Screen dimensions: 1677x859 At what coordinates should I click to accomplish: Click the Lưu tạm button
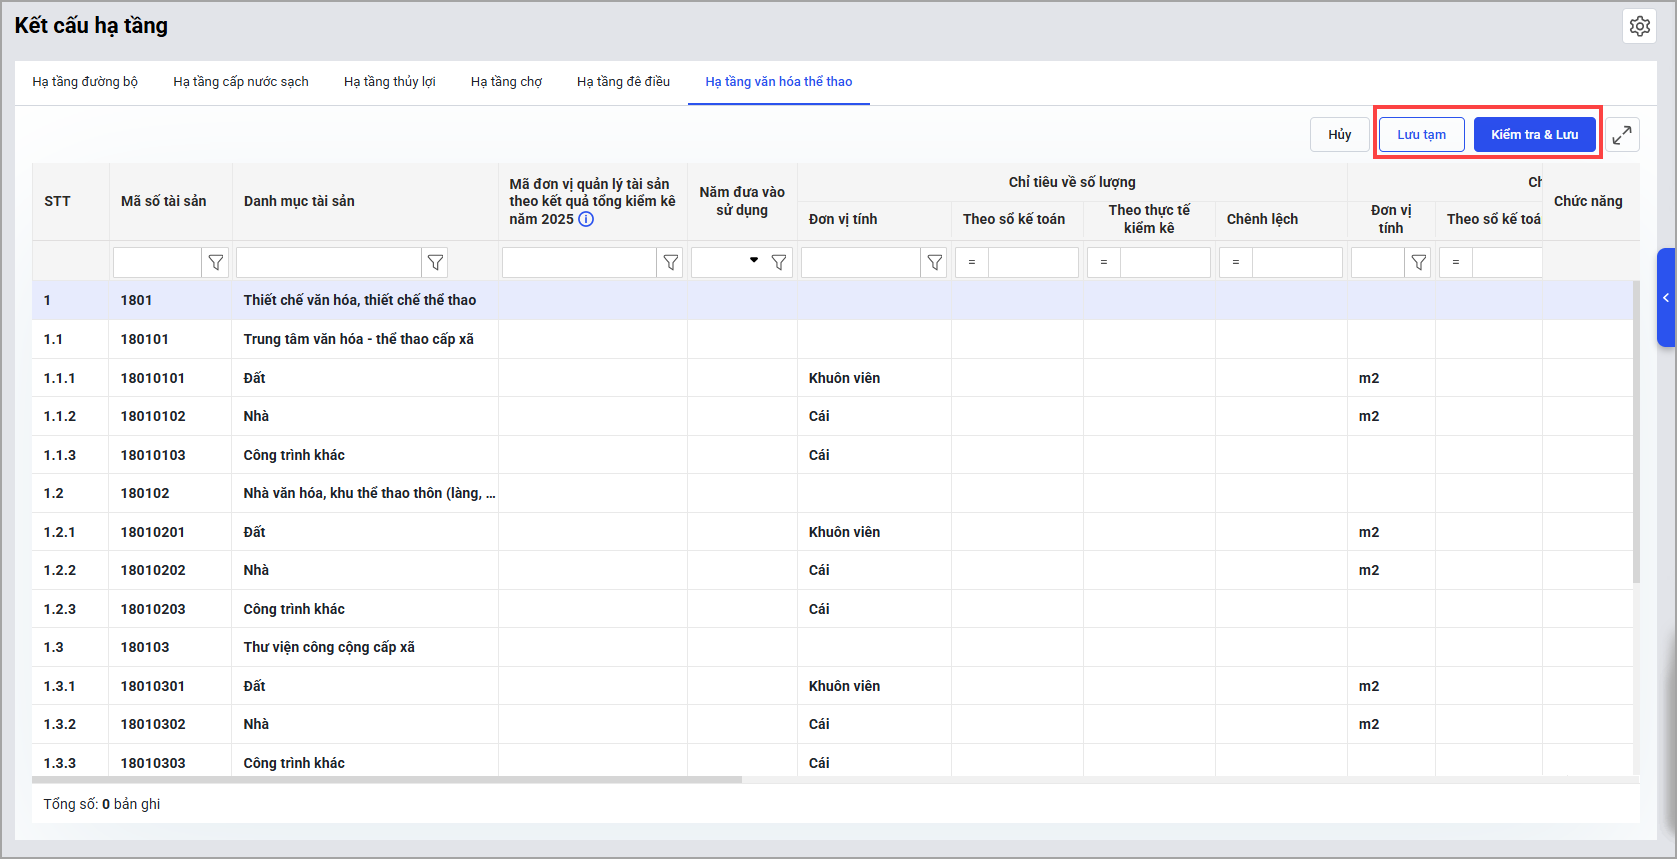pyautogui.click(x=1421, y=135)
